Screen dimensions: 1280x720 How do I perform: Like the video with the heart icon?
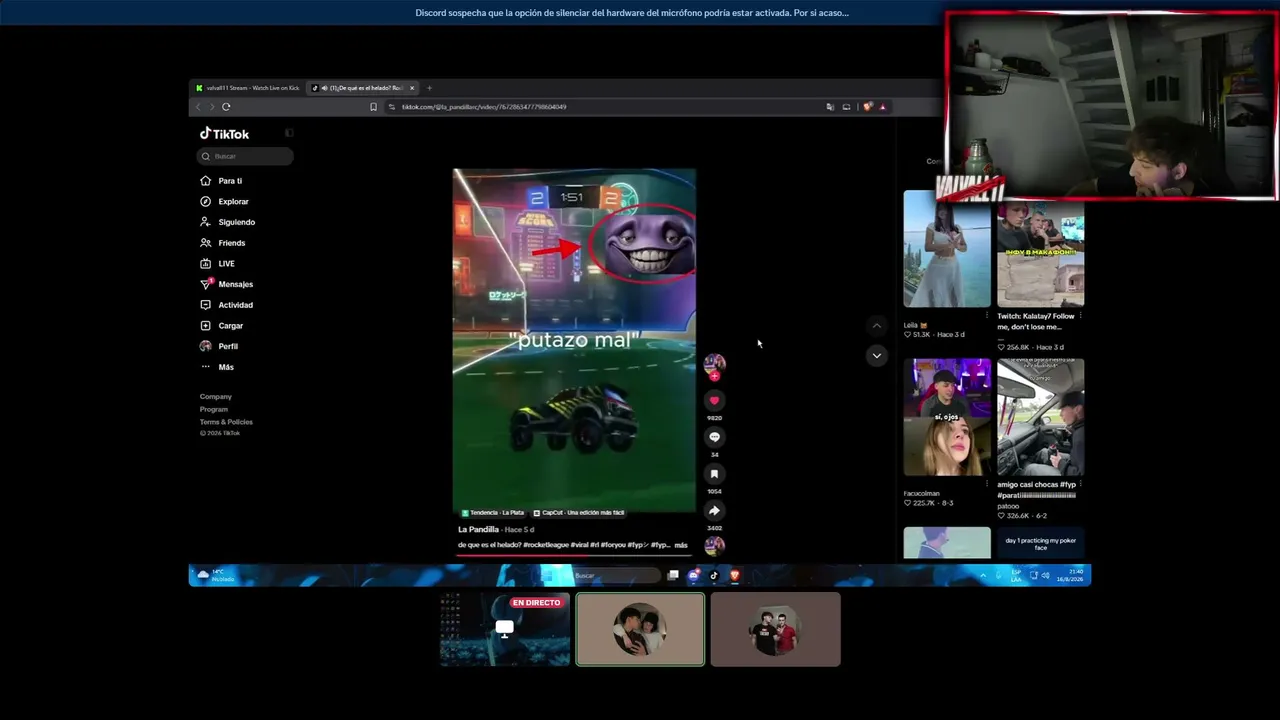click(x=714, y=401)
